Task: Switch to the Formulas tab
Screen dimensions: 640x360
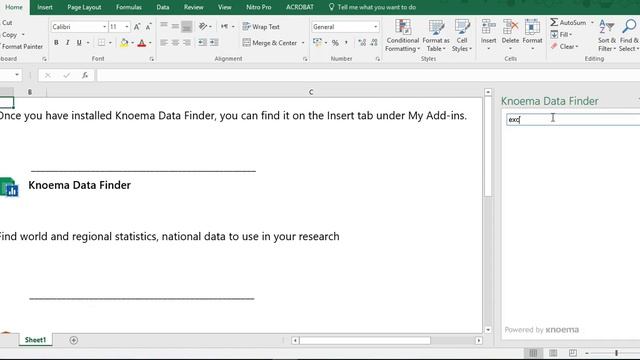Action: pyautogui.click(x=129, y=7)
